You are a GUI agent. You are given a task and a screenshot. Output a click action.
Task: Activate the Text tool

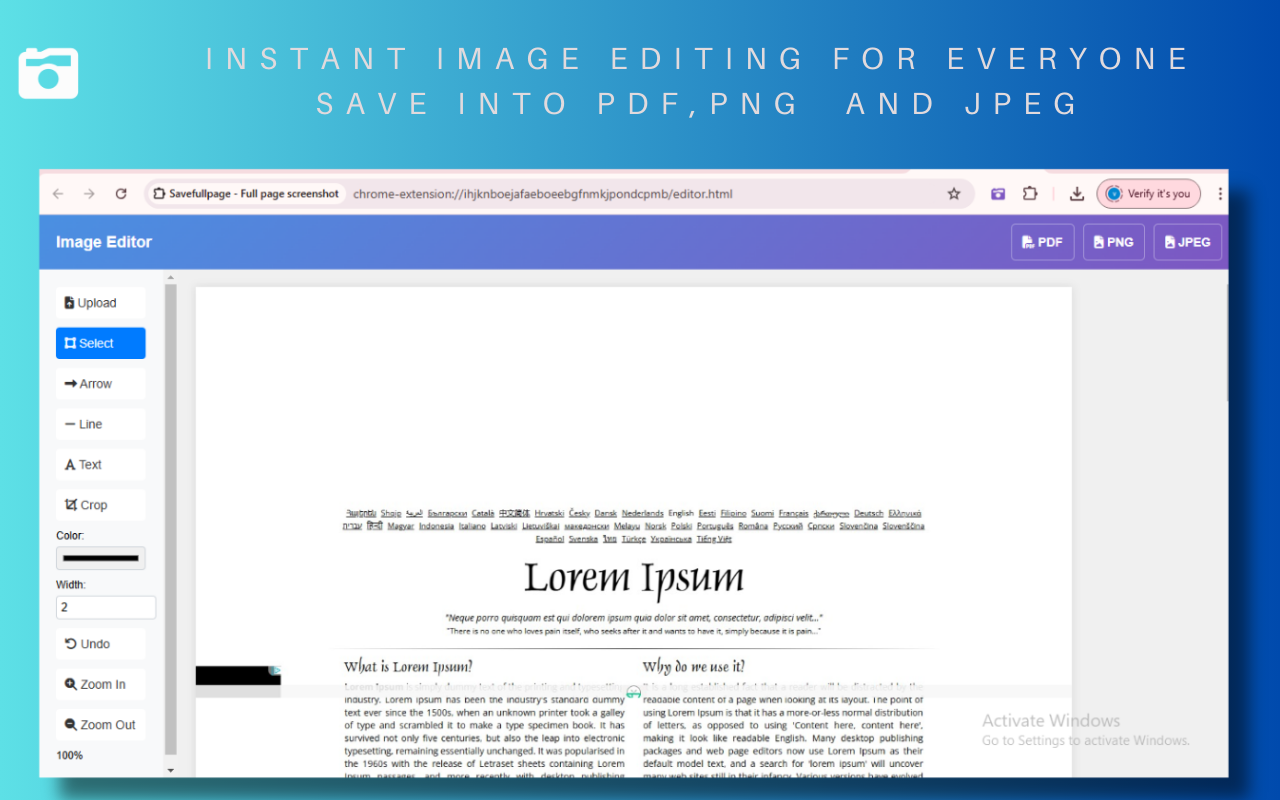click(x=100, y=463)
